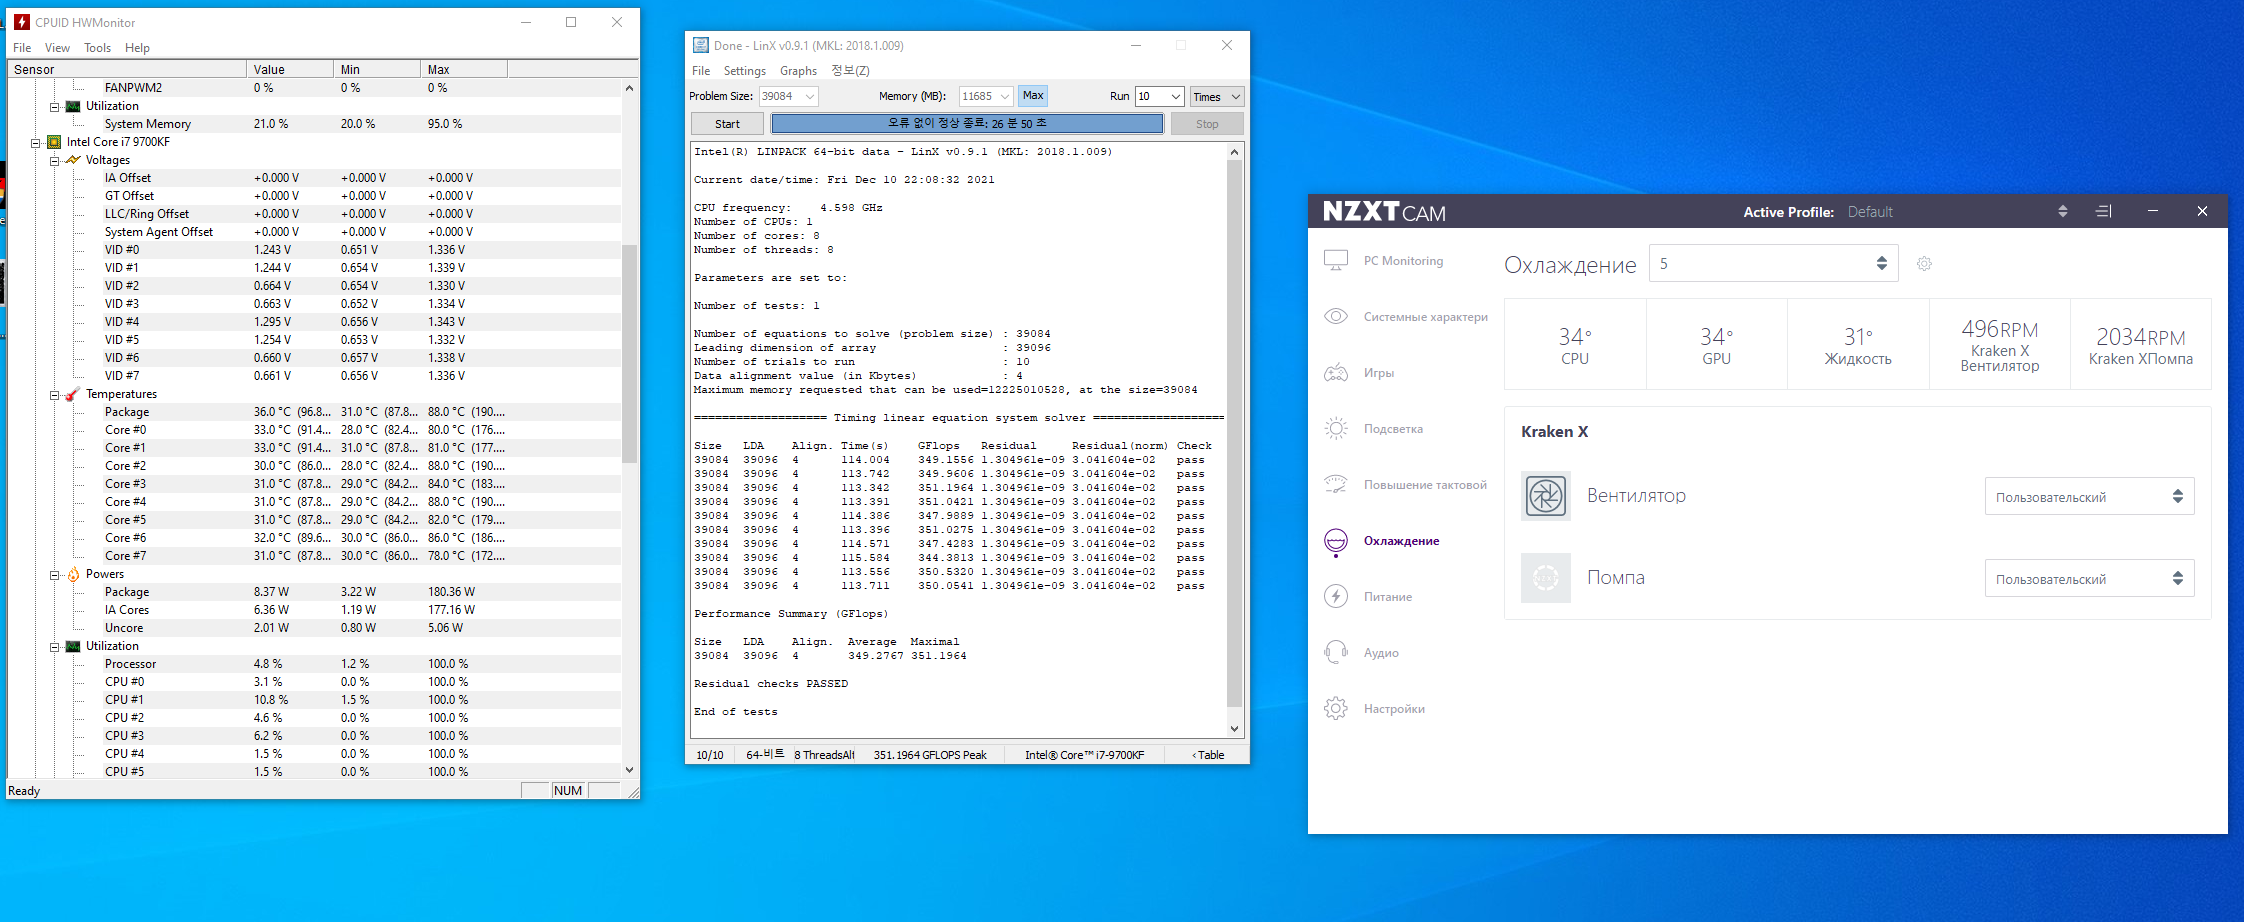Click the HWMonitor vertical scrollbar thumb
This screenshot has height=922, width=2244.
pyautogui.click(x=629, y=352)
